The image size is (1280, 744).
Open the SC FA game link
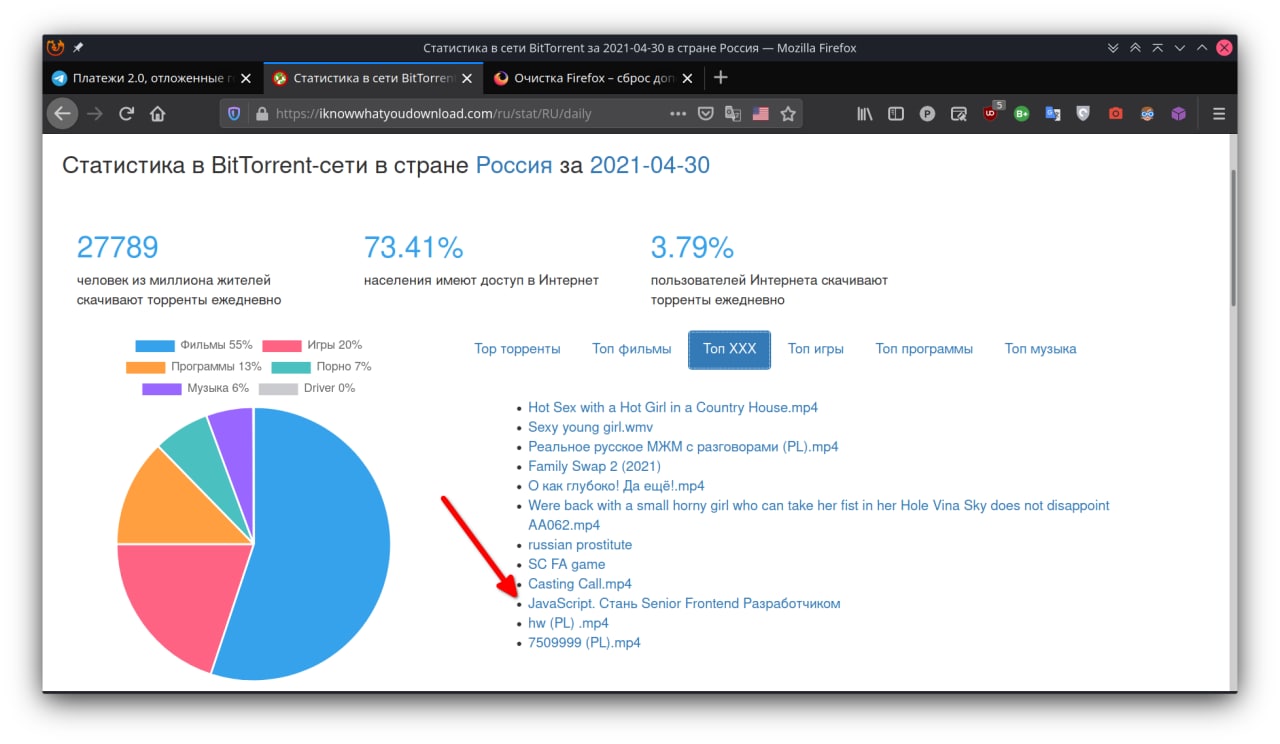click(567, 564)
